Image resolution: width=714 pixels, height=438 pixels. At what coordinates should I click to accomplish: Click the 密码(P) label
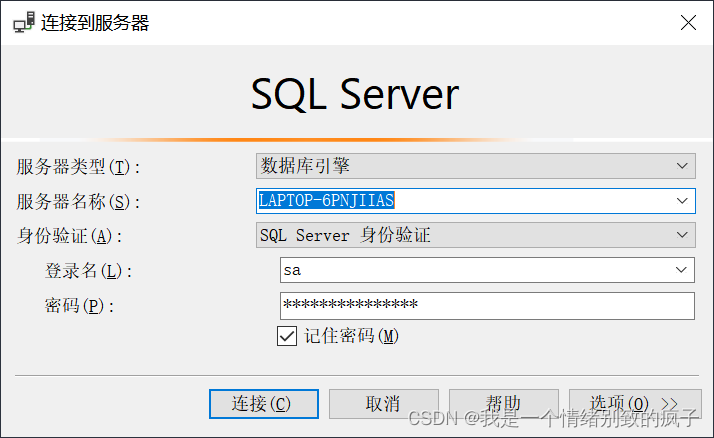[x=79, y=306]
